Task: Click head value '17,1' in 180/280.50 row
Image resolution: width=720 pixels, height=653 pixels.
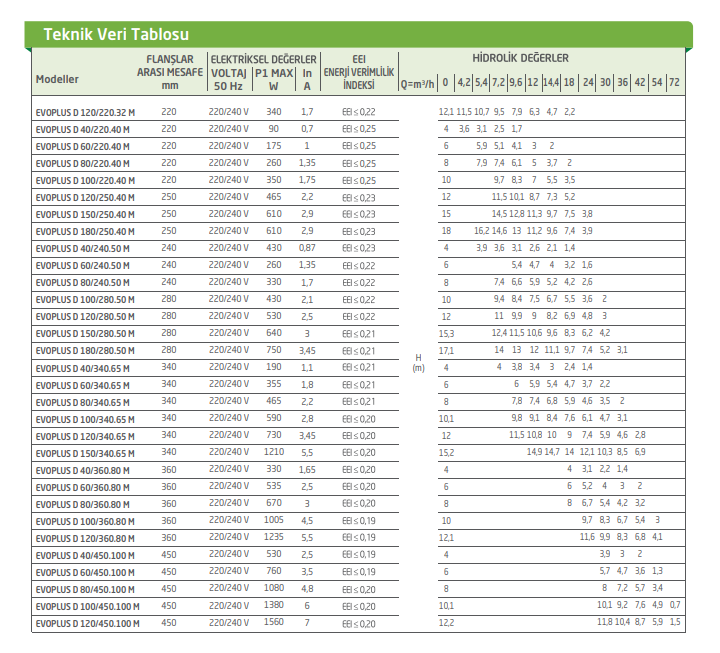Action: (446, 350)
